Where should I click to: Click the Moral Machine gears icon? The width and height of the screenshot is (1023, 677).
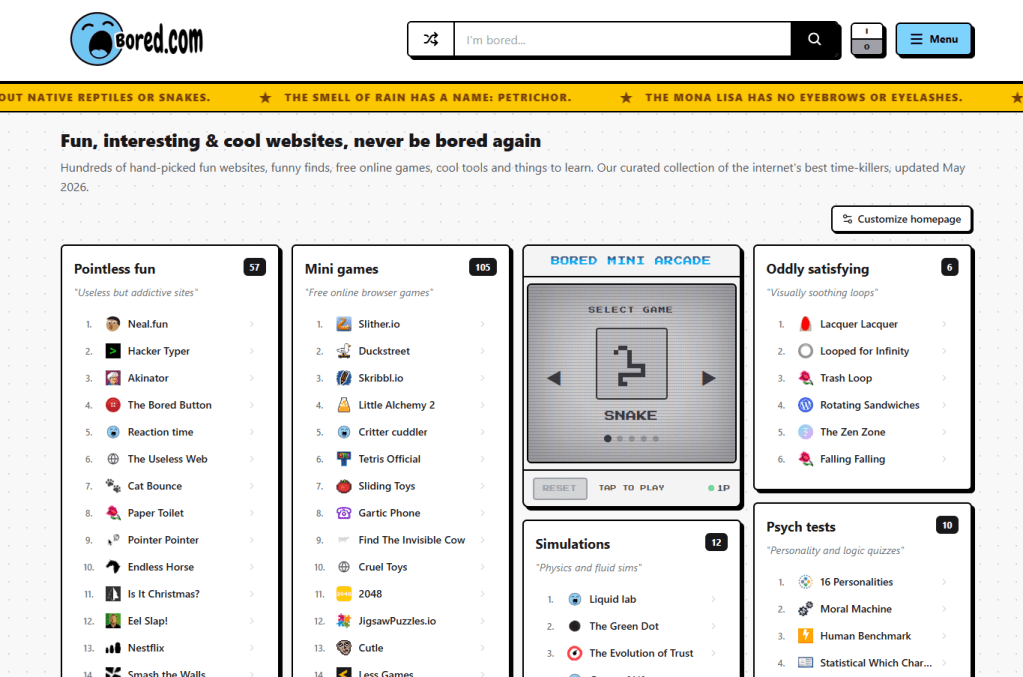(806, 609)
